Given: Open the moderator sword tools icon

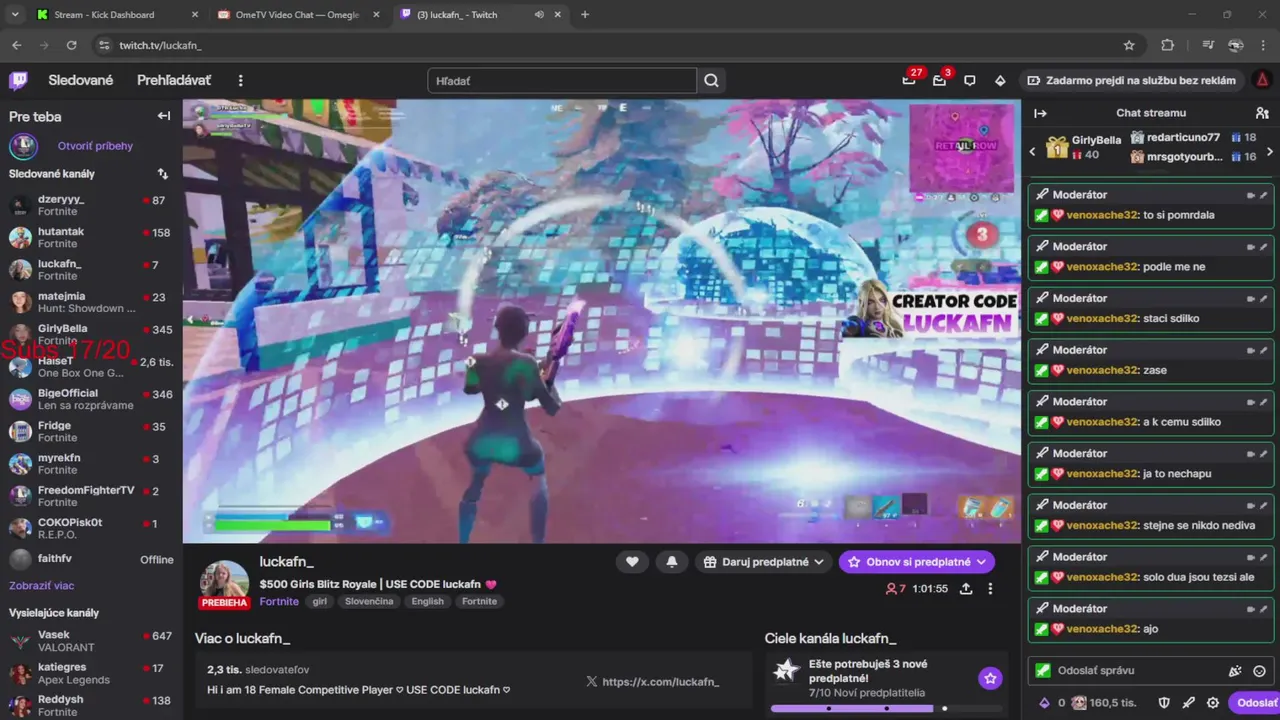Looking at the screenshot, I should click(x=1189, y=703).
